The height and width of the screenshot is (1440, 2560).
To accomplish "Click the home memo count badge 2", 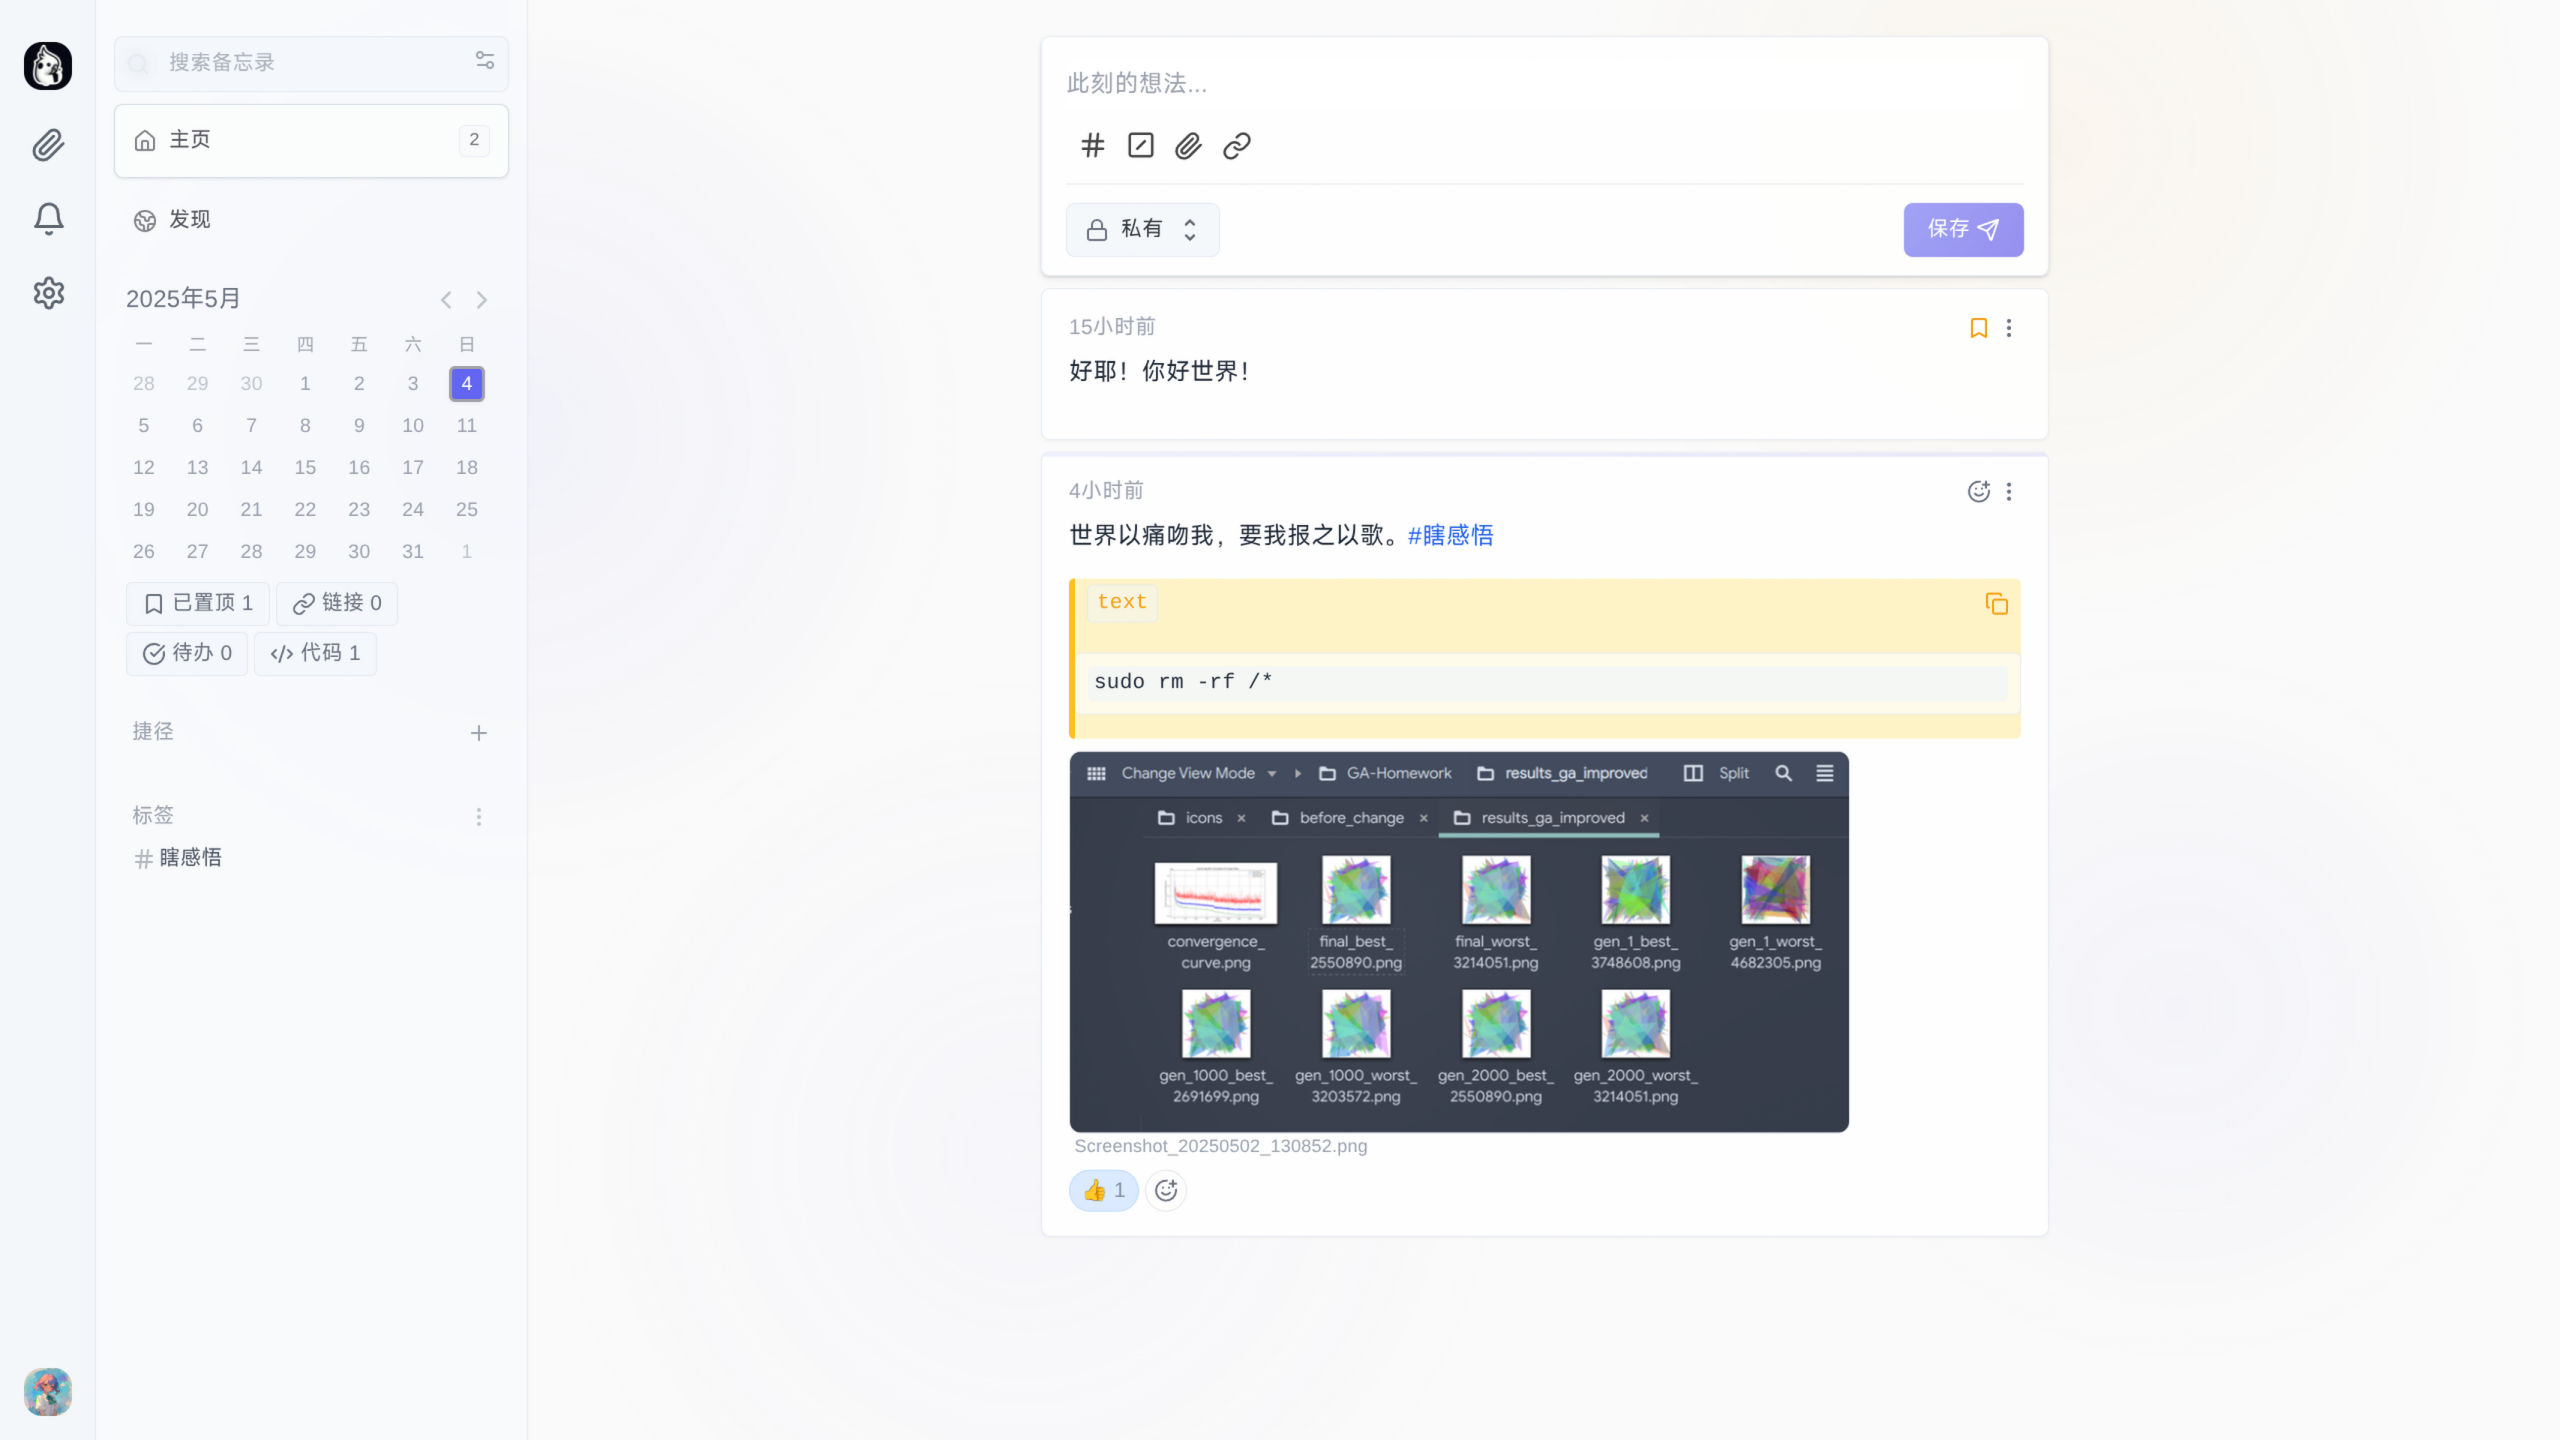I will (474, 140).
